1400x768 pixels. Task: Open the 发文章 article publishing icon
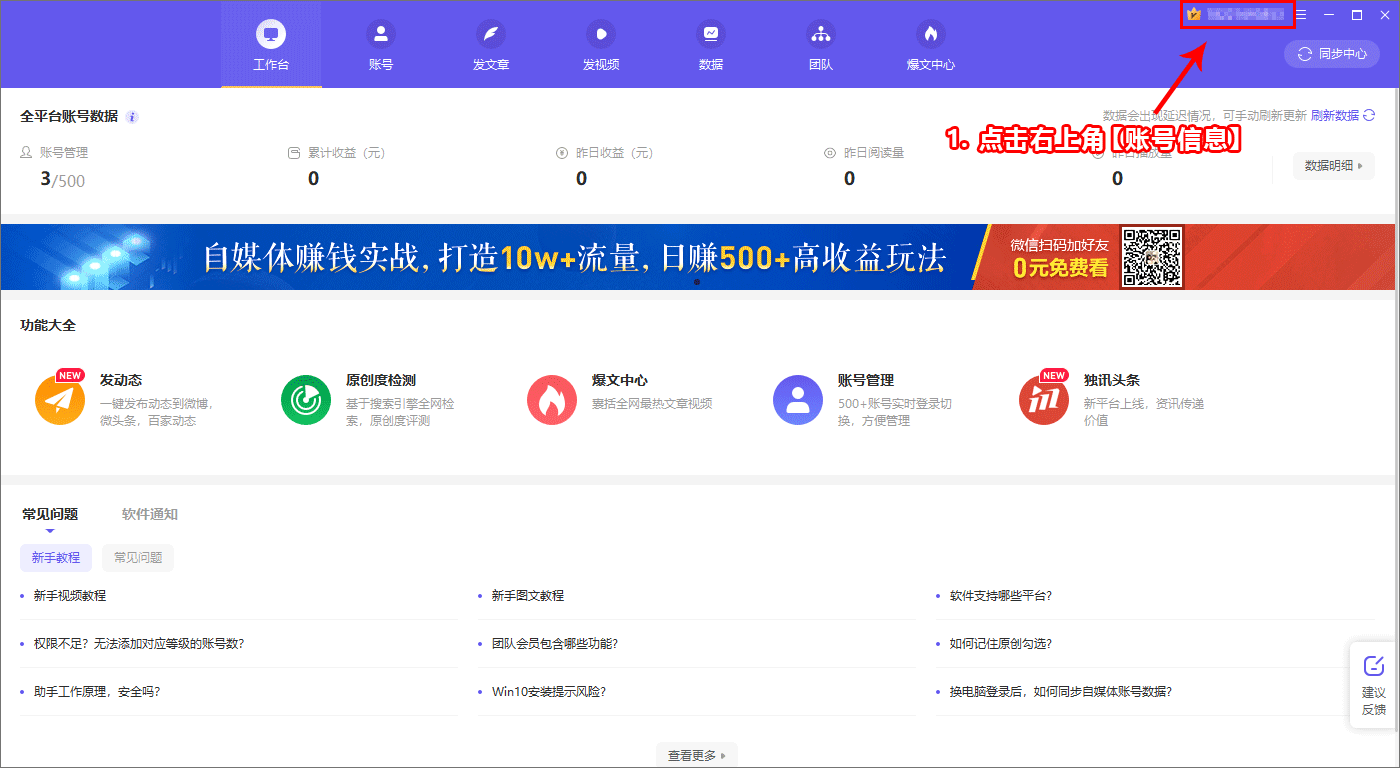[491, 34]
